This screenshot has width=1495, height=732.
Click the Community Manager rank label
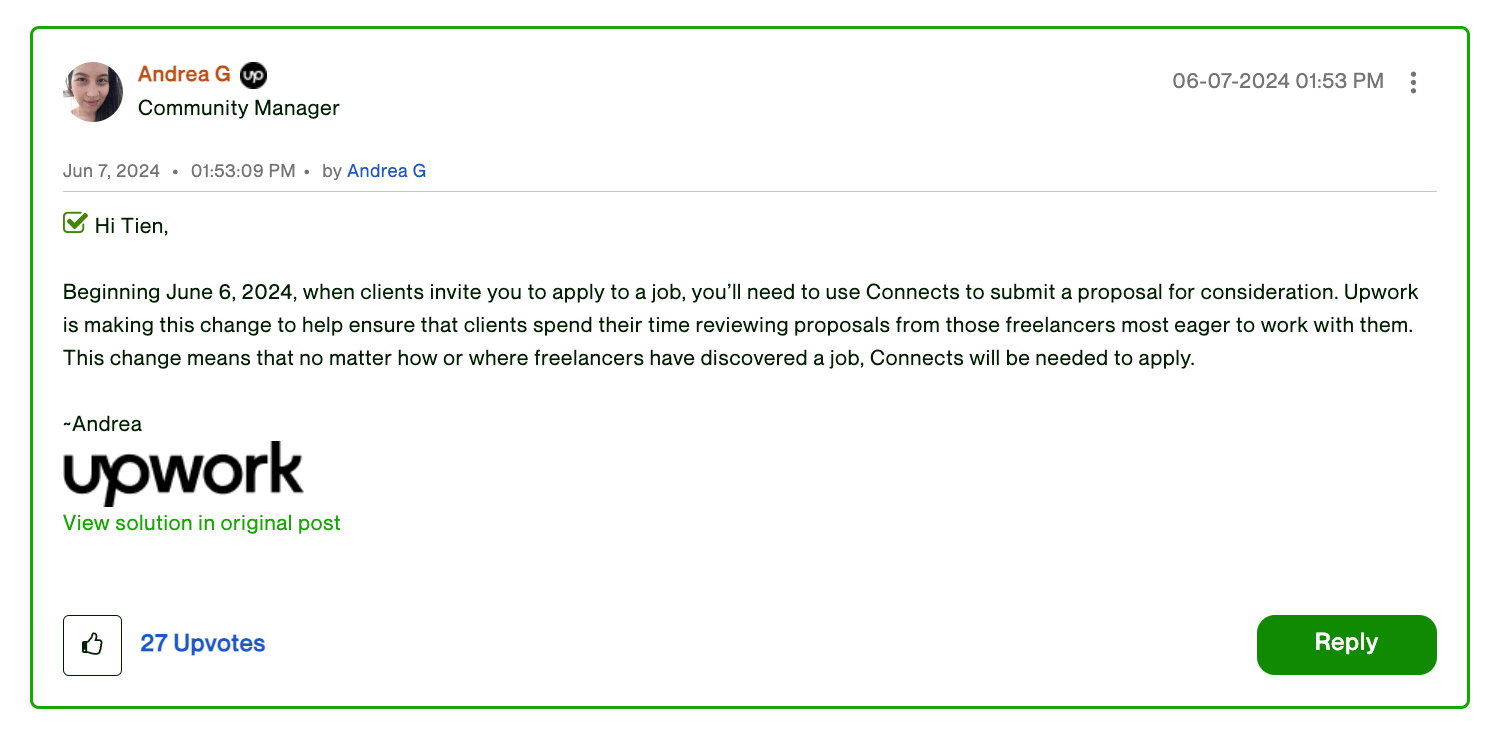pos(238,108)
